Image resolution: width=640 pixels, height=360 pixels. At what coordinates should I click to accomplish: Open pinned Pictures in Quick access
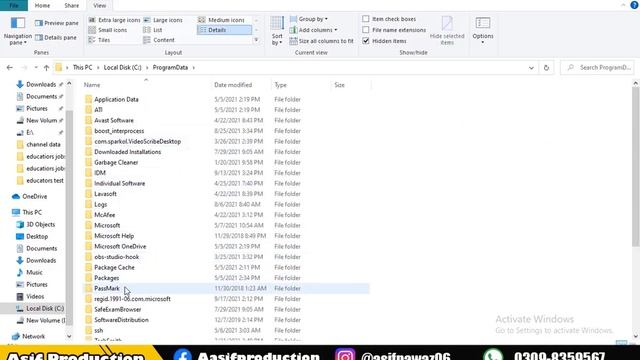(x=37, y=109)
